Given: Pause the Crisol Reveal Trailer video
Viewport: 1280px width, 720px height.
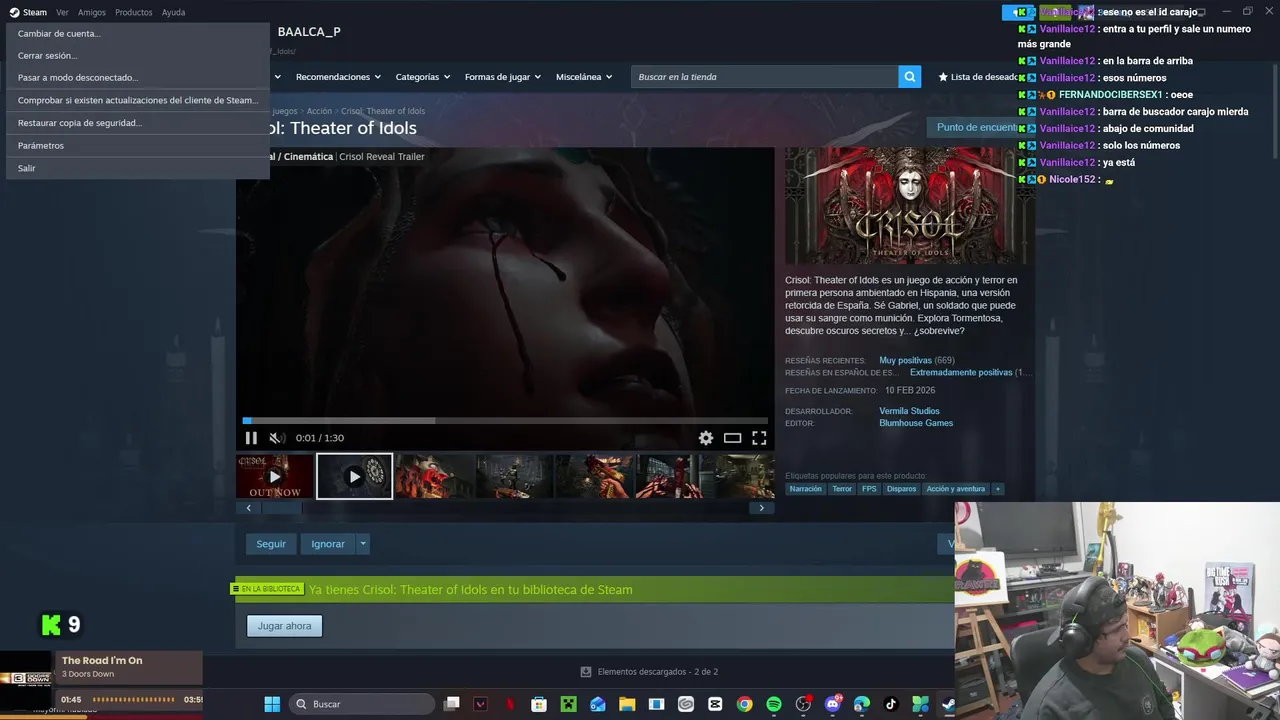Looking at the screenshot, I should pyautogui.click(x=251, y=438).
